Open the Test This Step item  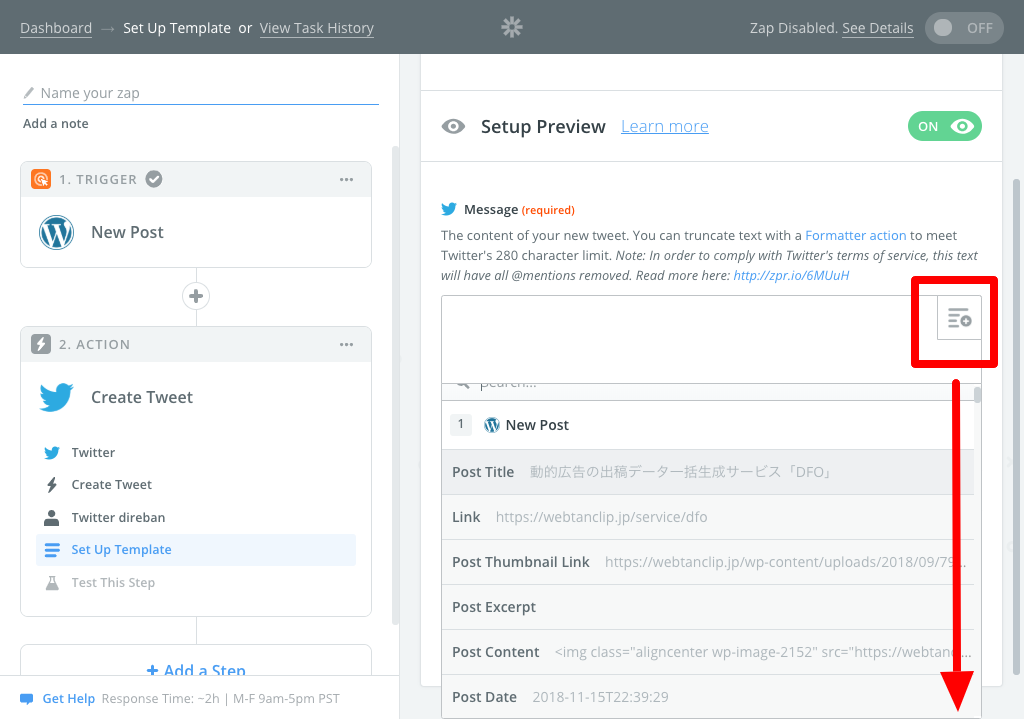(x=196, y=583)
